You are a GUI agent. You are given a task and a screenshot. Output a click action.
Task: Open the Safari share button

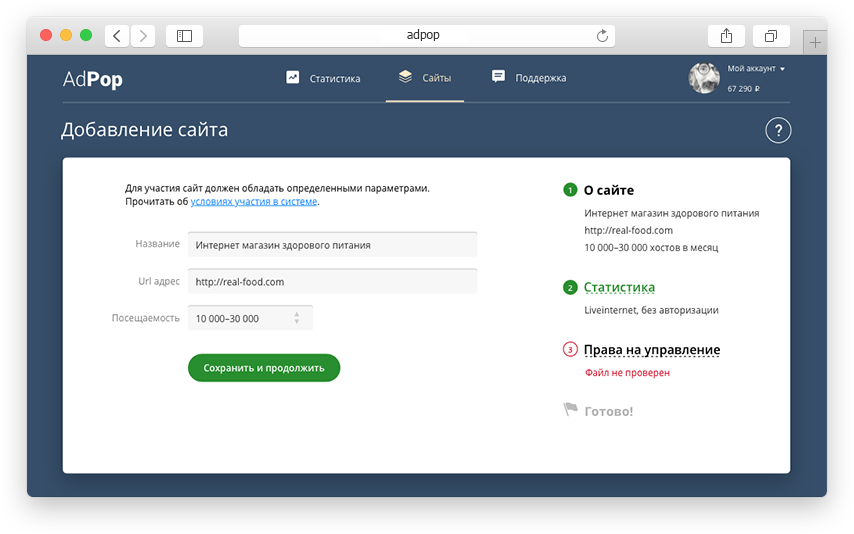click(x=727, y=36)
